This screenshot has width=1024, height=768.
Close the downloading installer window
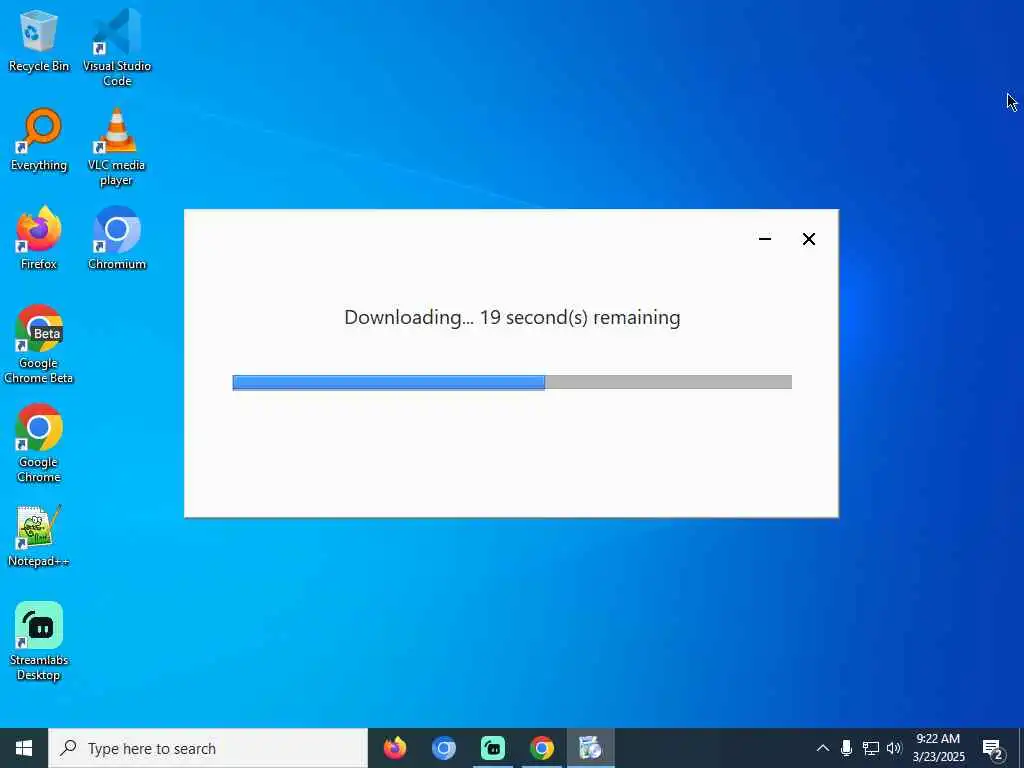click(x=808, y=239)
